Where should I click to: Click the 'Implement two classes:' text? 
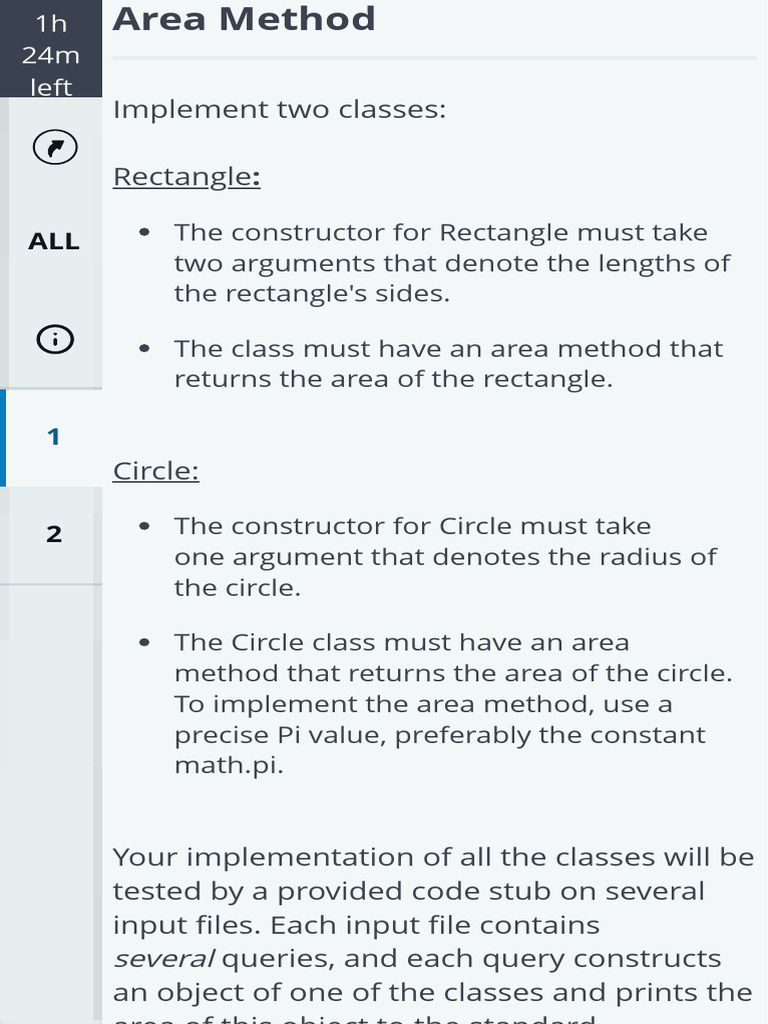[x=279, y=109]
